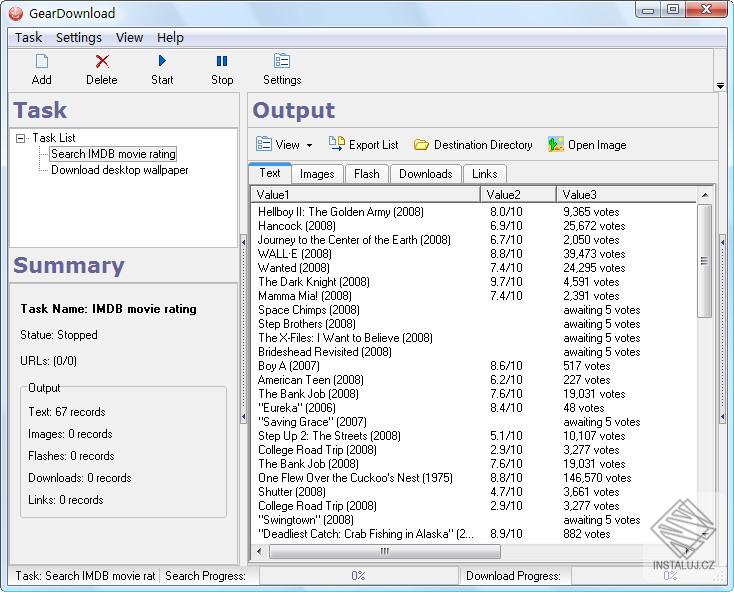Stop the task with the pause icon
The image size is (734, 592).
pos(222,61)
